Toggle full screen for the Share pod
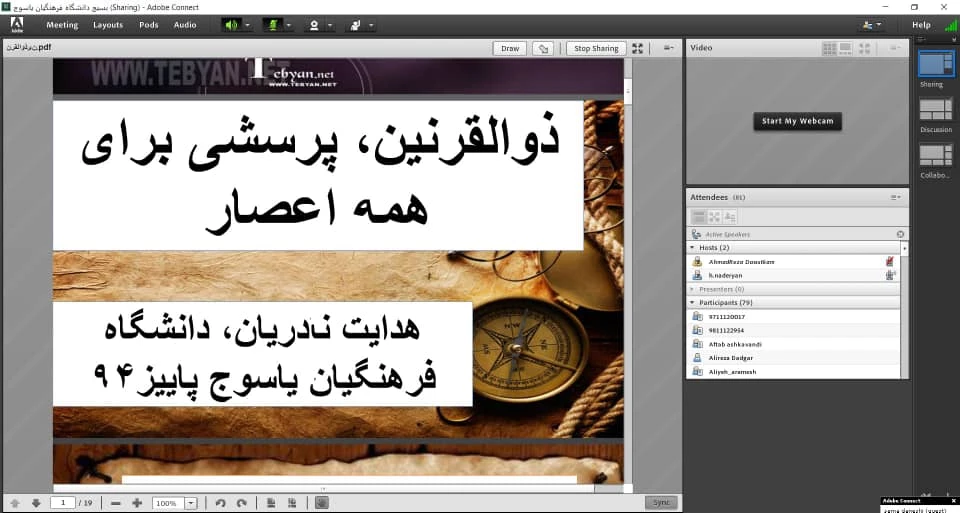 [x=638, y=48]
